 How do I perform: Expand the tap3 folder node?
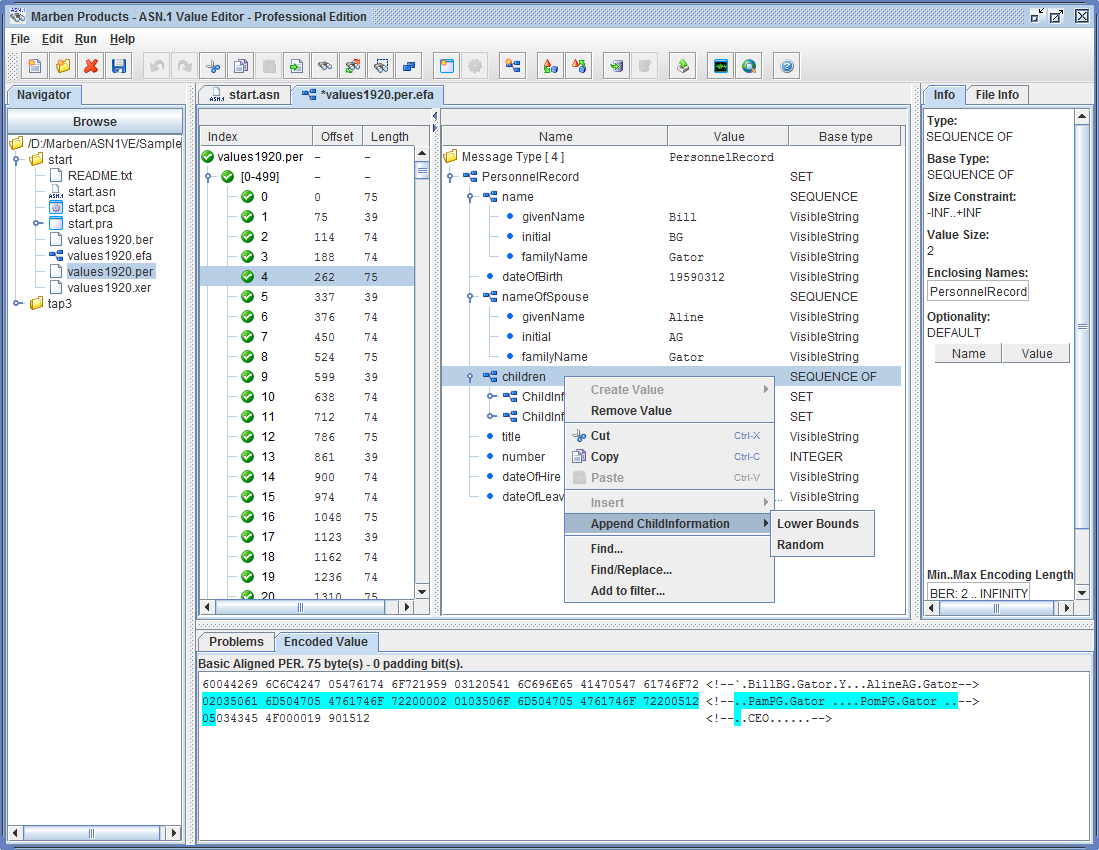point(17,303)
